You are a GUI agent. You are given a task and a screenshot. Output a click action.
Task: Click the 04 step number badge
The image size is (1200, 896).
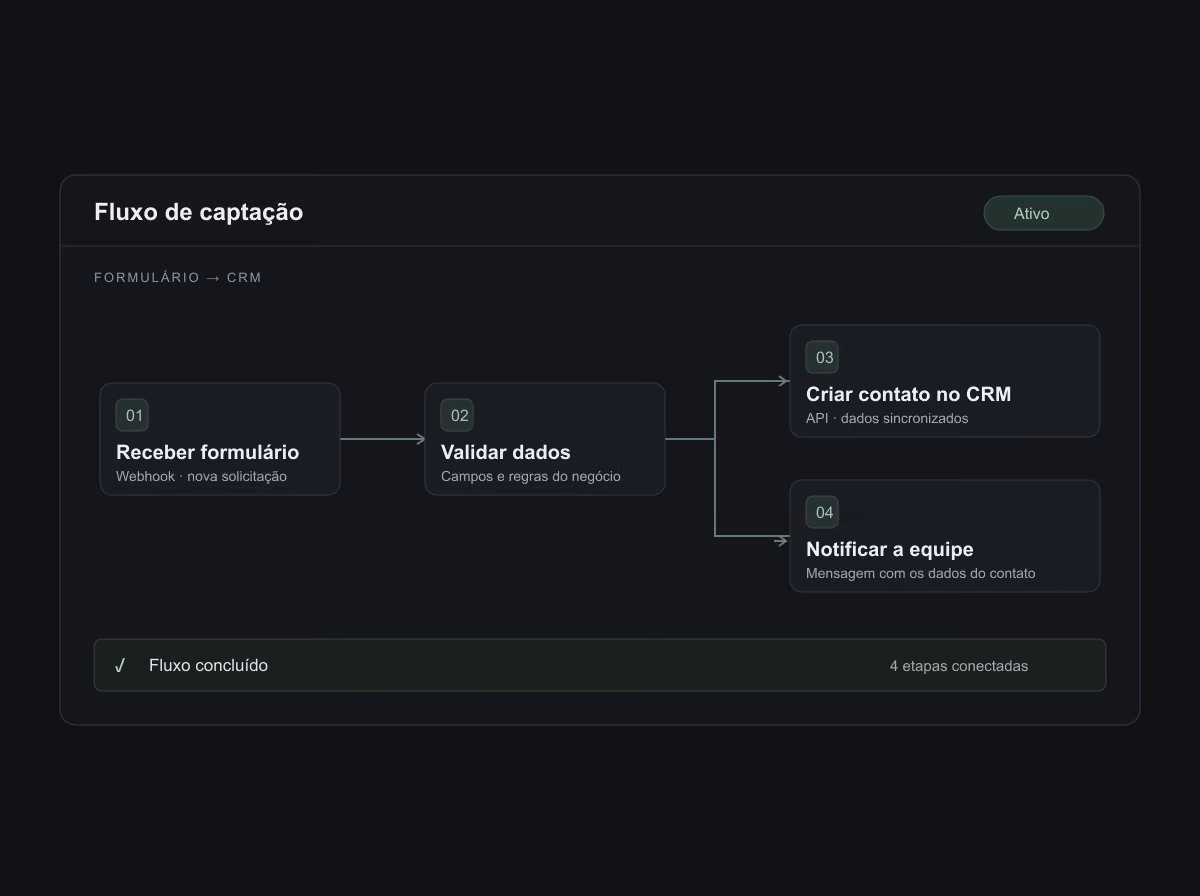(822, 512)
